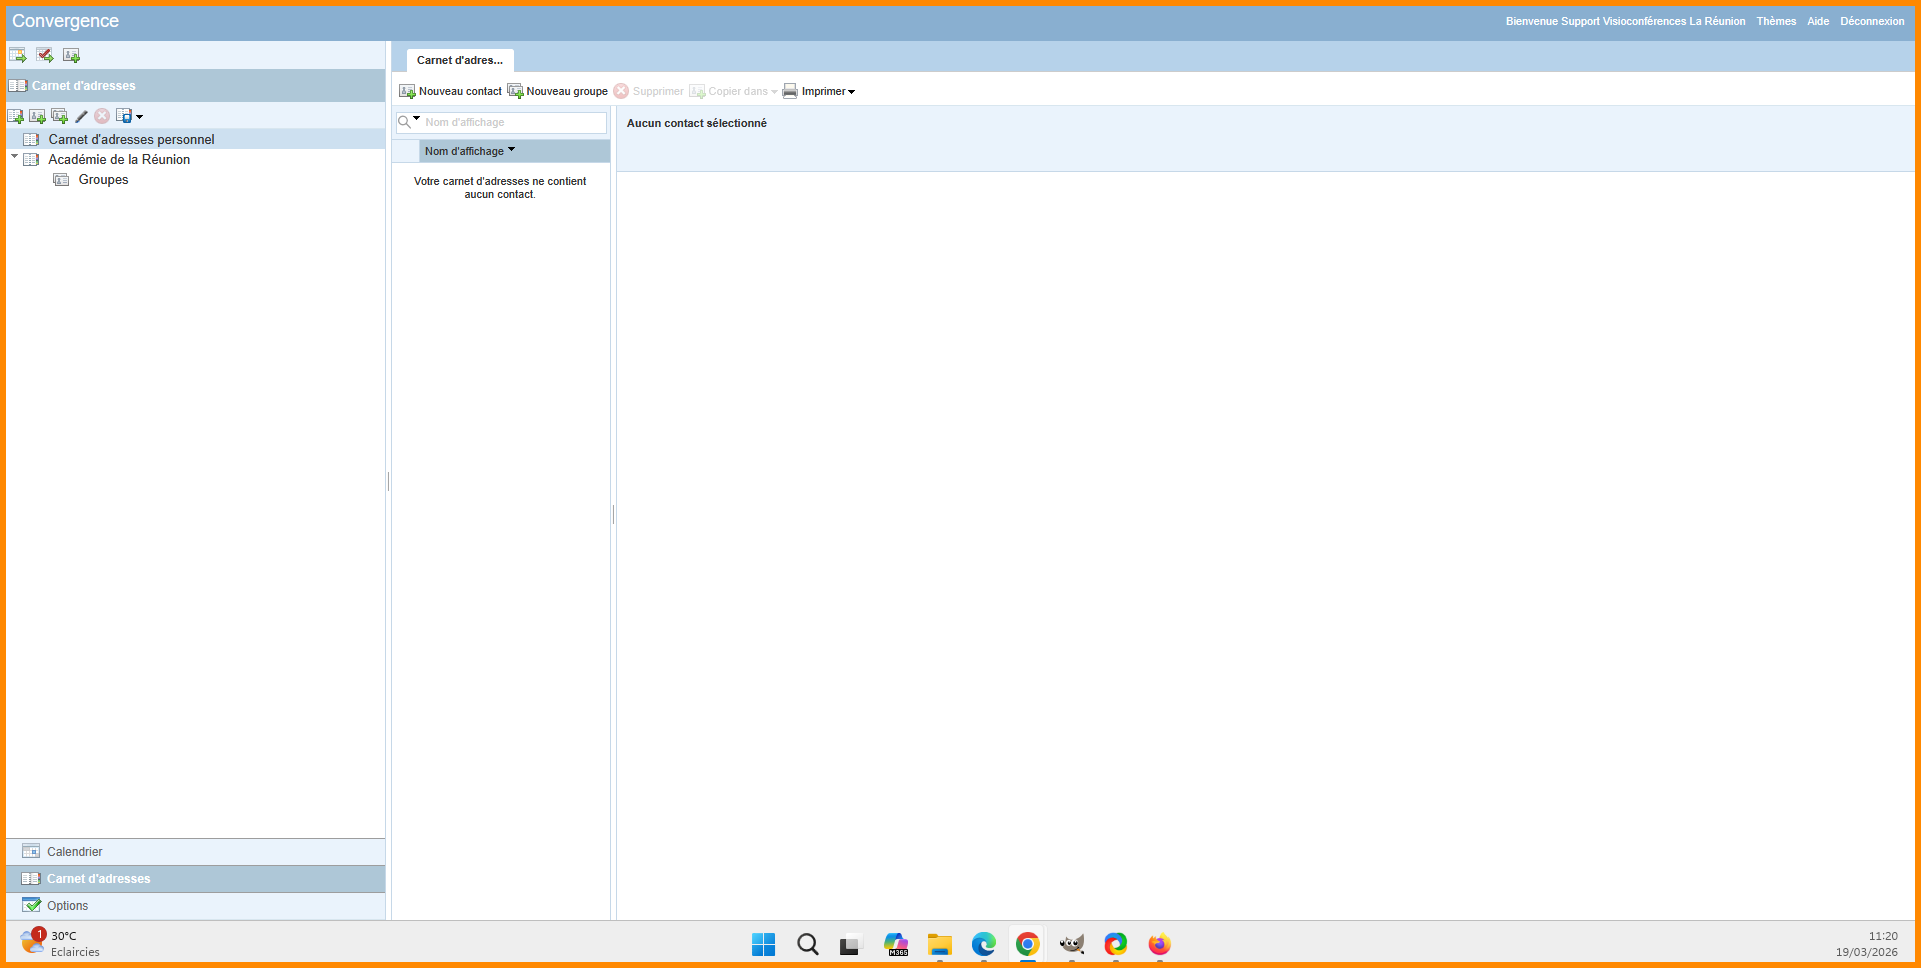Image resolution: width=1921 pixels, height=968 pixels.
Task: Click the printer icon beside Imprimer
Action: [790, 91]
